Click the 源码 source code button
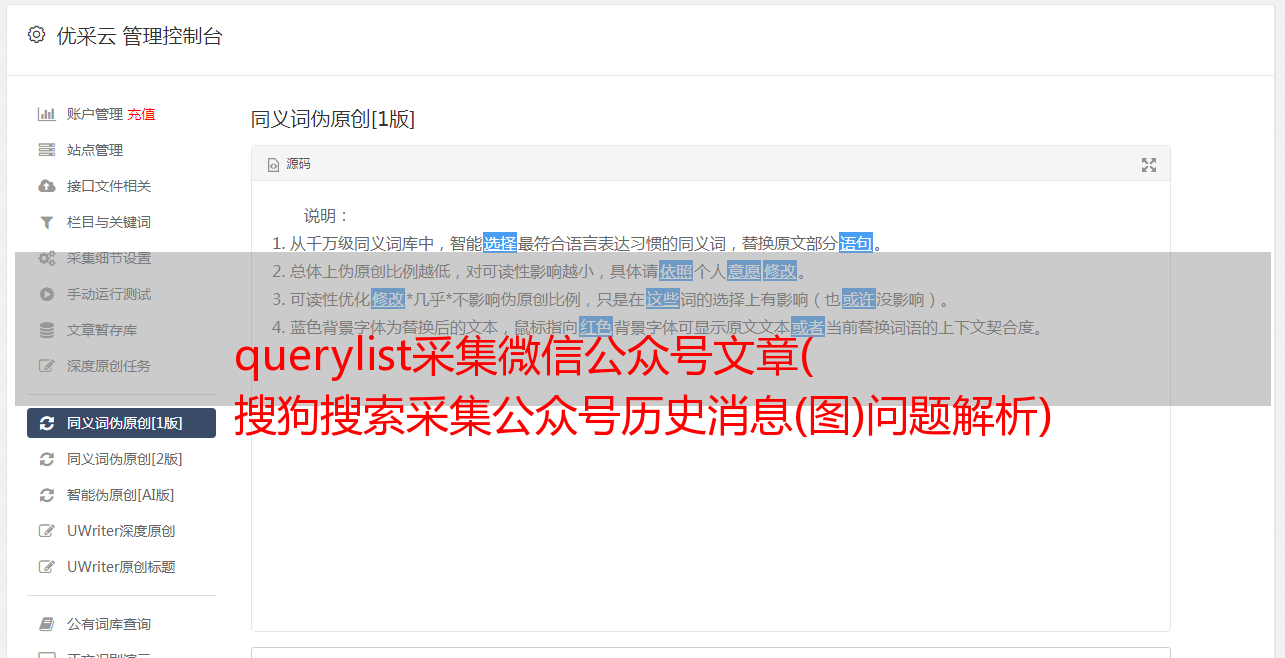Image resolution: width=1285 pixels, height=658 pixels. [289, 164]
